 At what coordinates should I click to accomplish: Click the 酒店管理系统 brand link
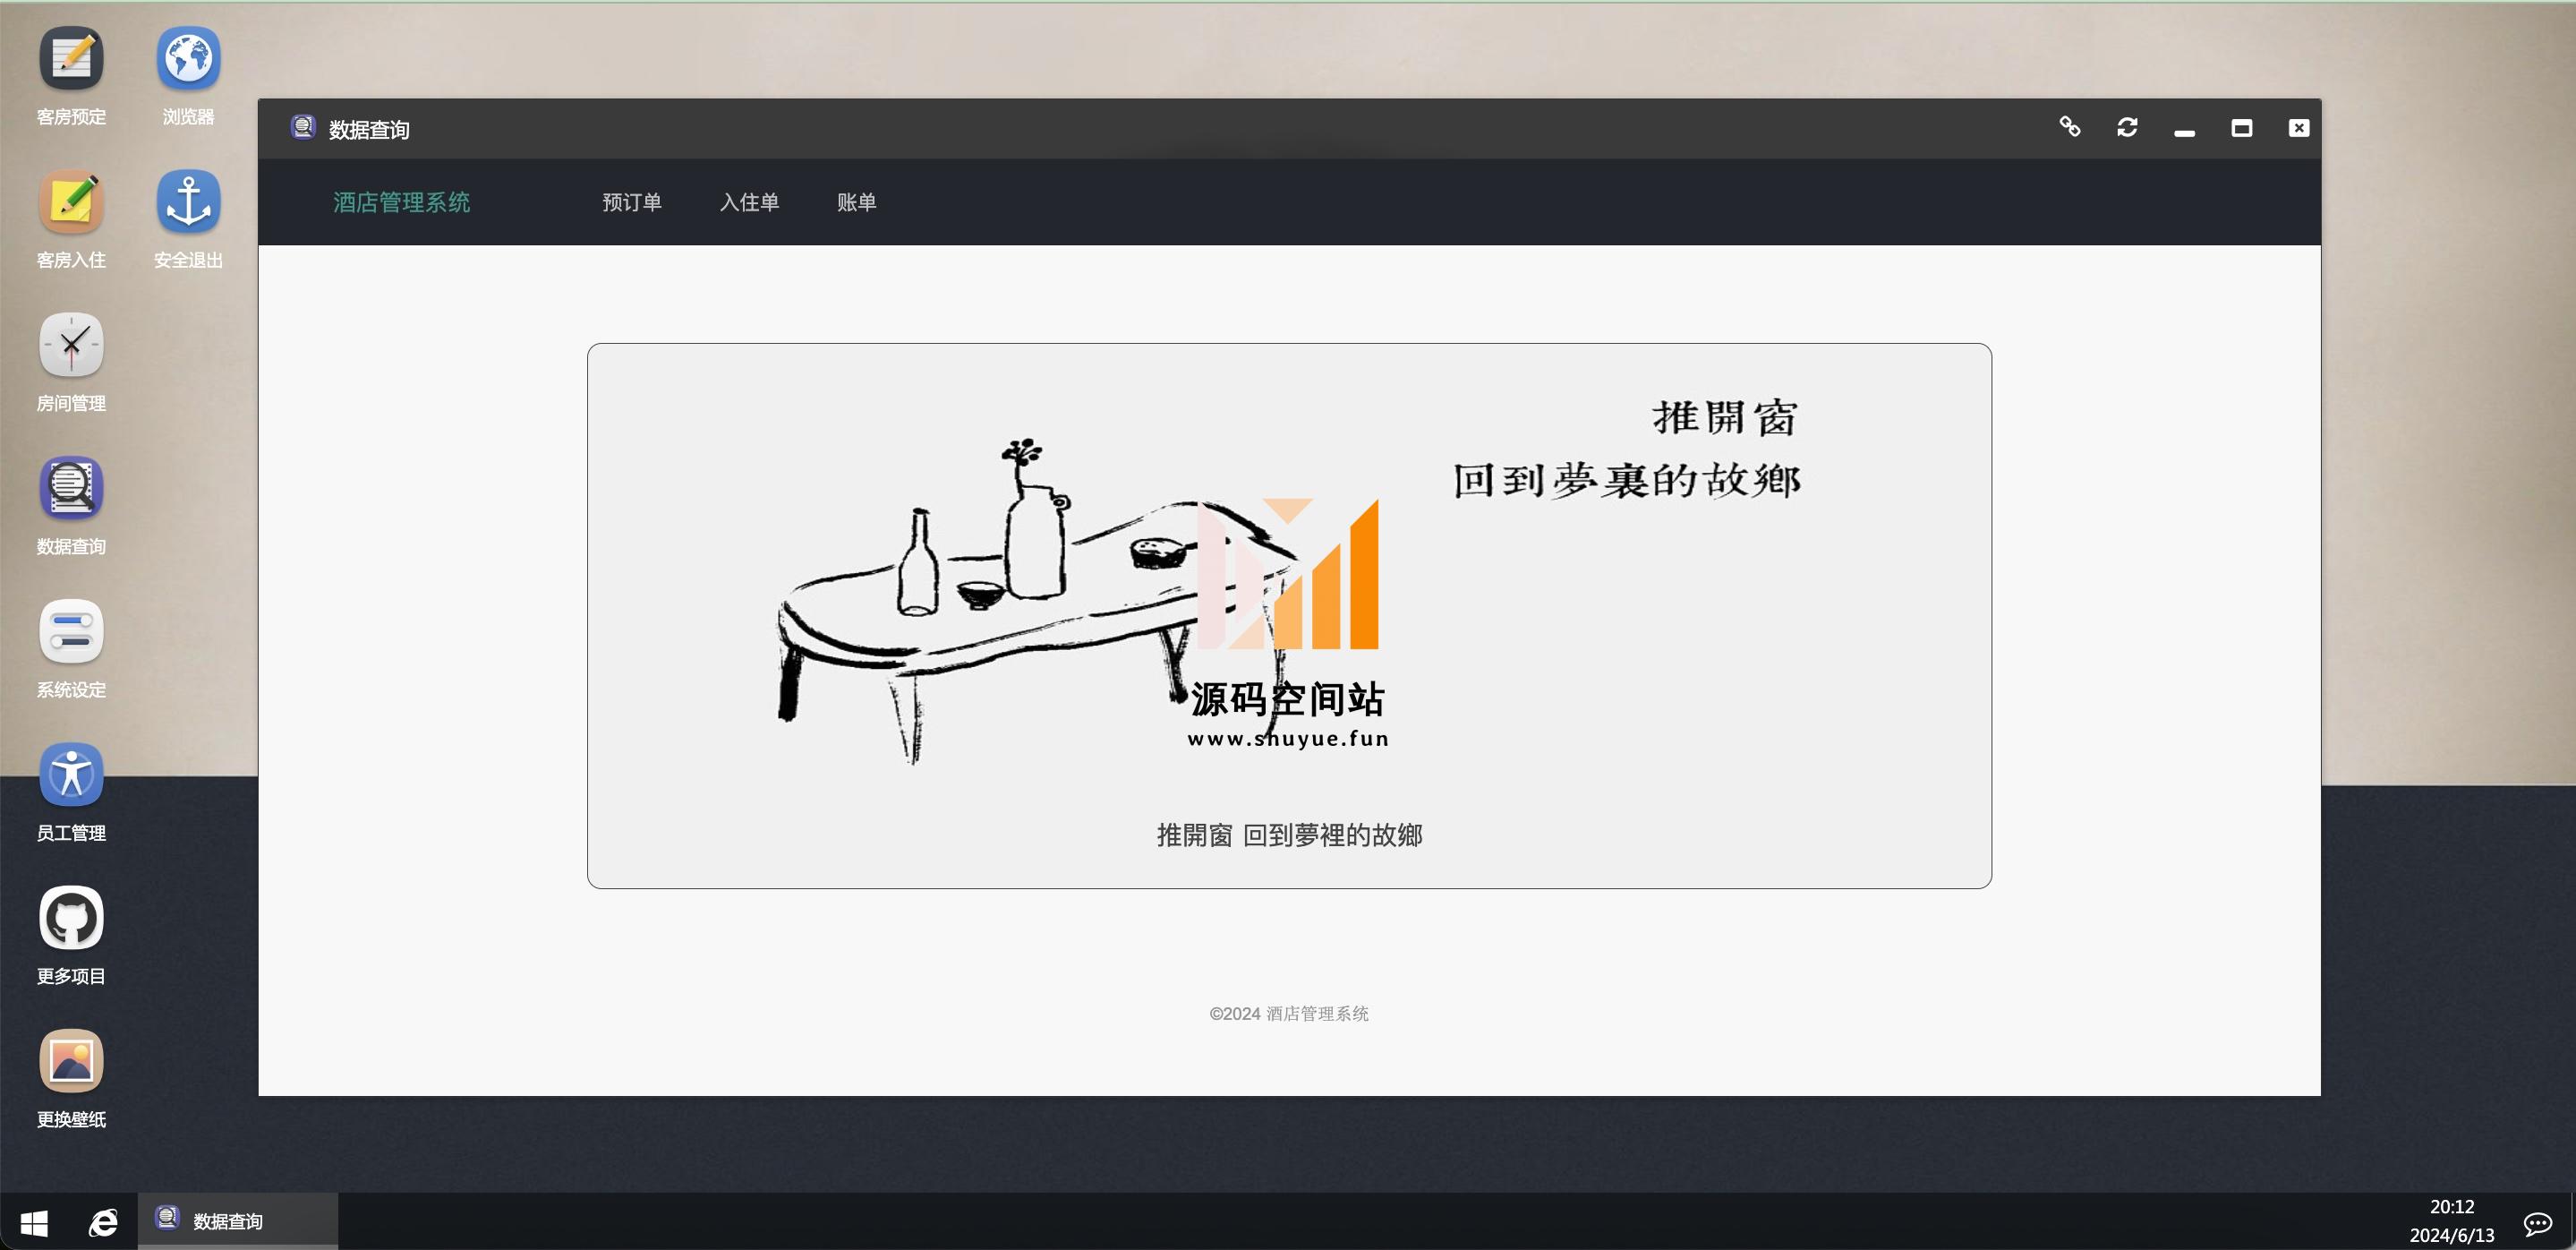401,202
